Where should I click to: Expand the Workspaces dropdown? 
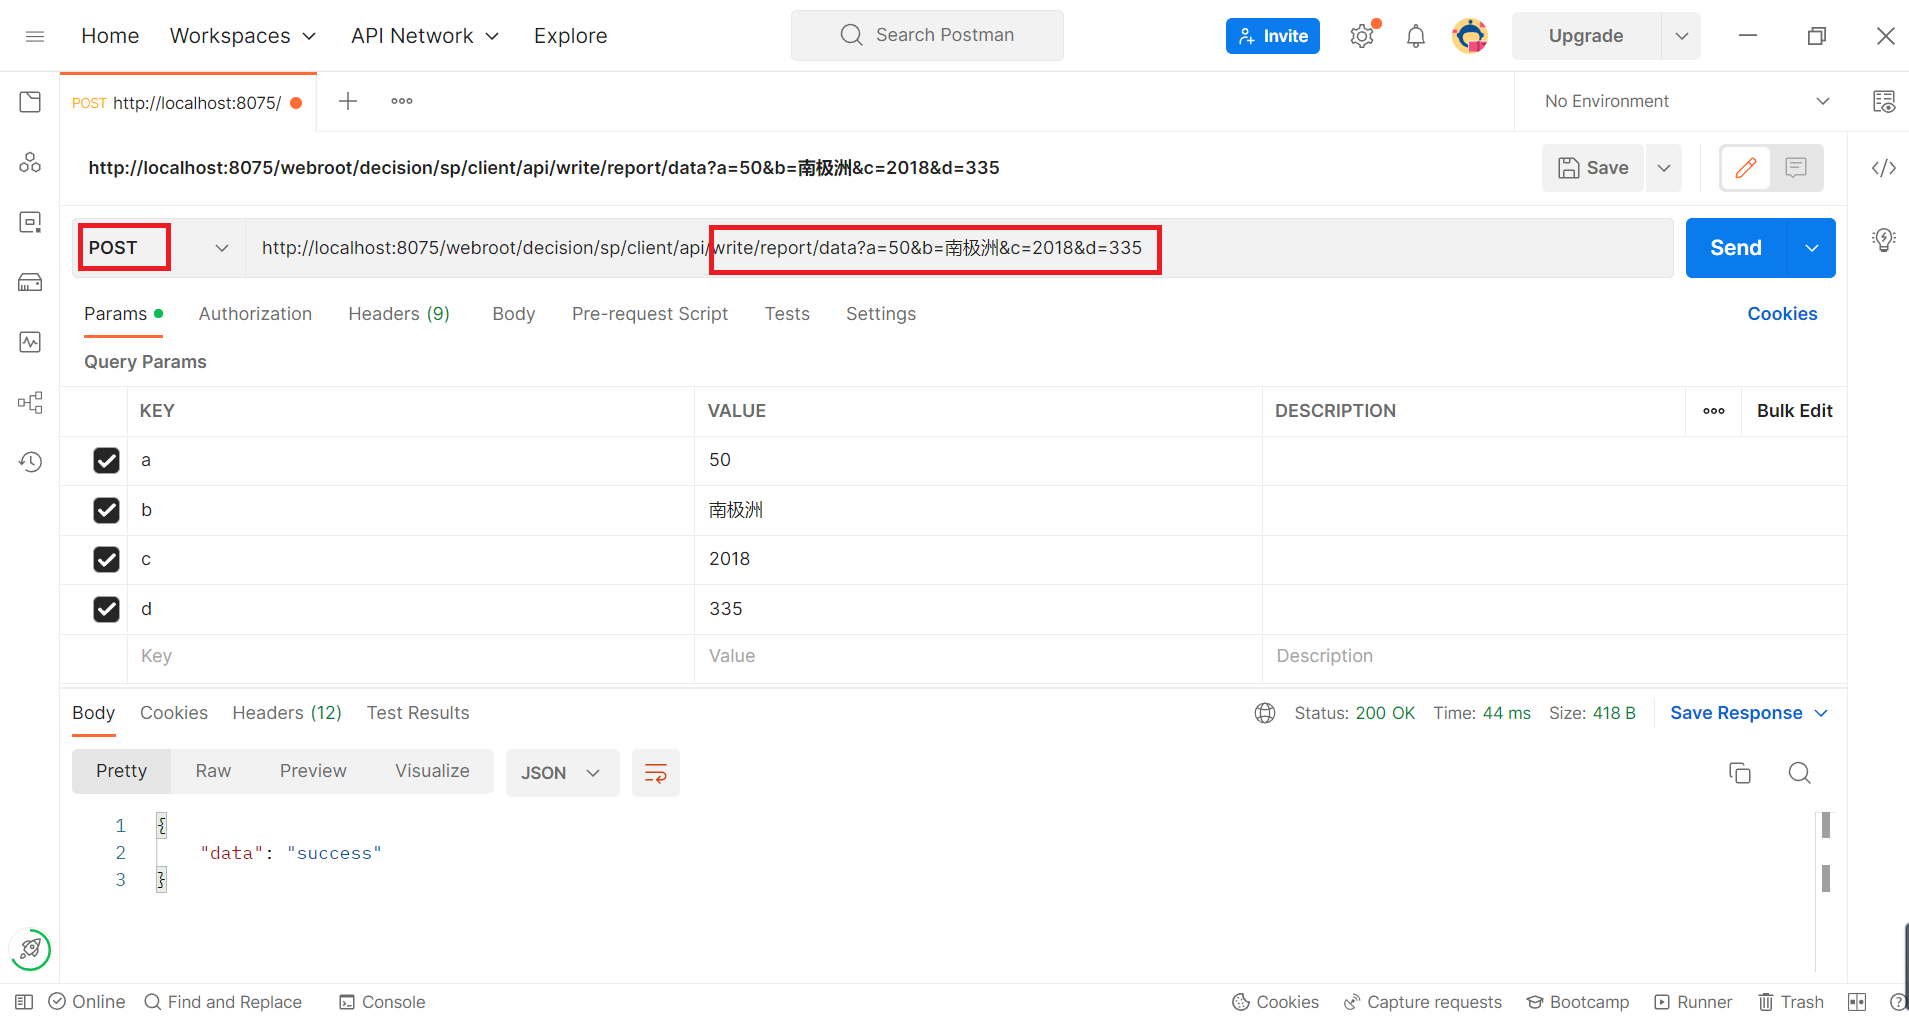243,36
